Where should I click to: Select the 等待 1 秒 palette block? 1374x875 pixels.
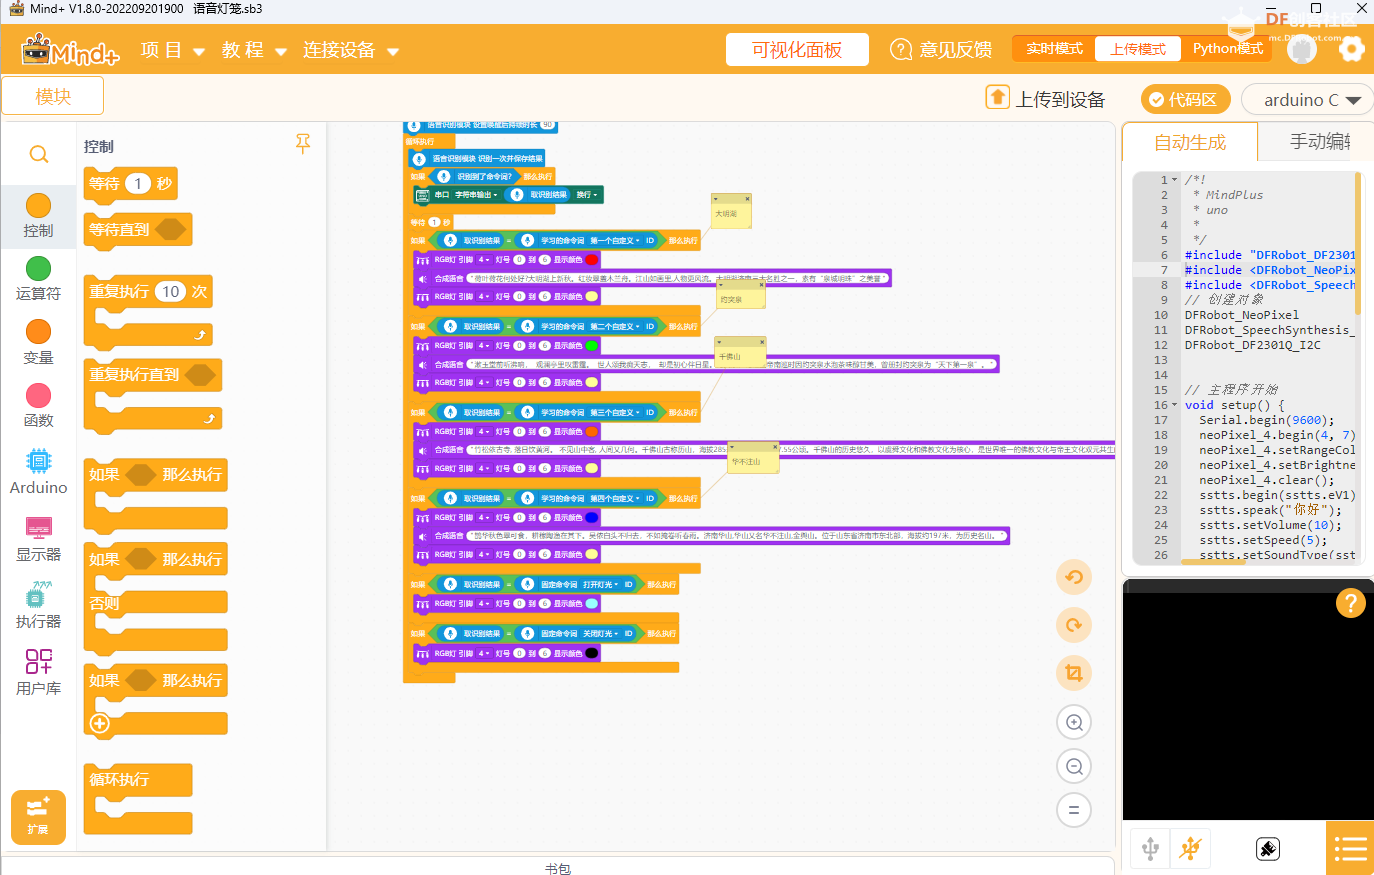pos(131,184)
